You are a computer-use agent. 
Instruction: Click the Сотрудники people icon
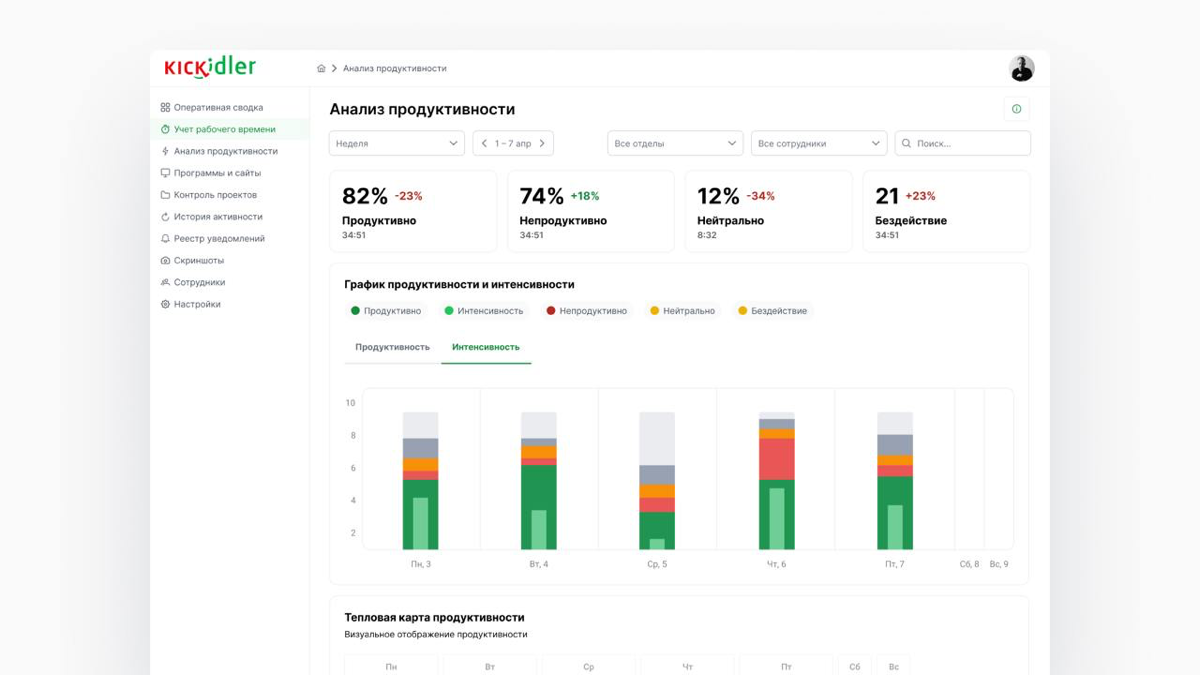click(165, 282)
